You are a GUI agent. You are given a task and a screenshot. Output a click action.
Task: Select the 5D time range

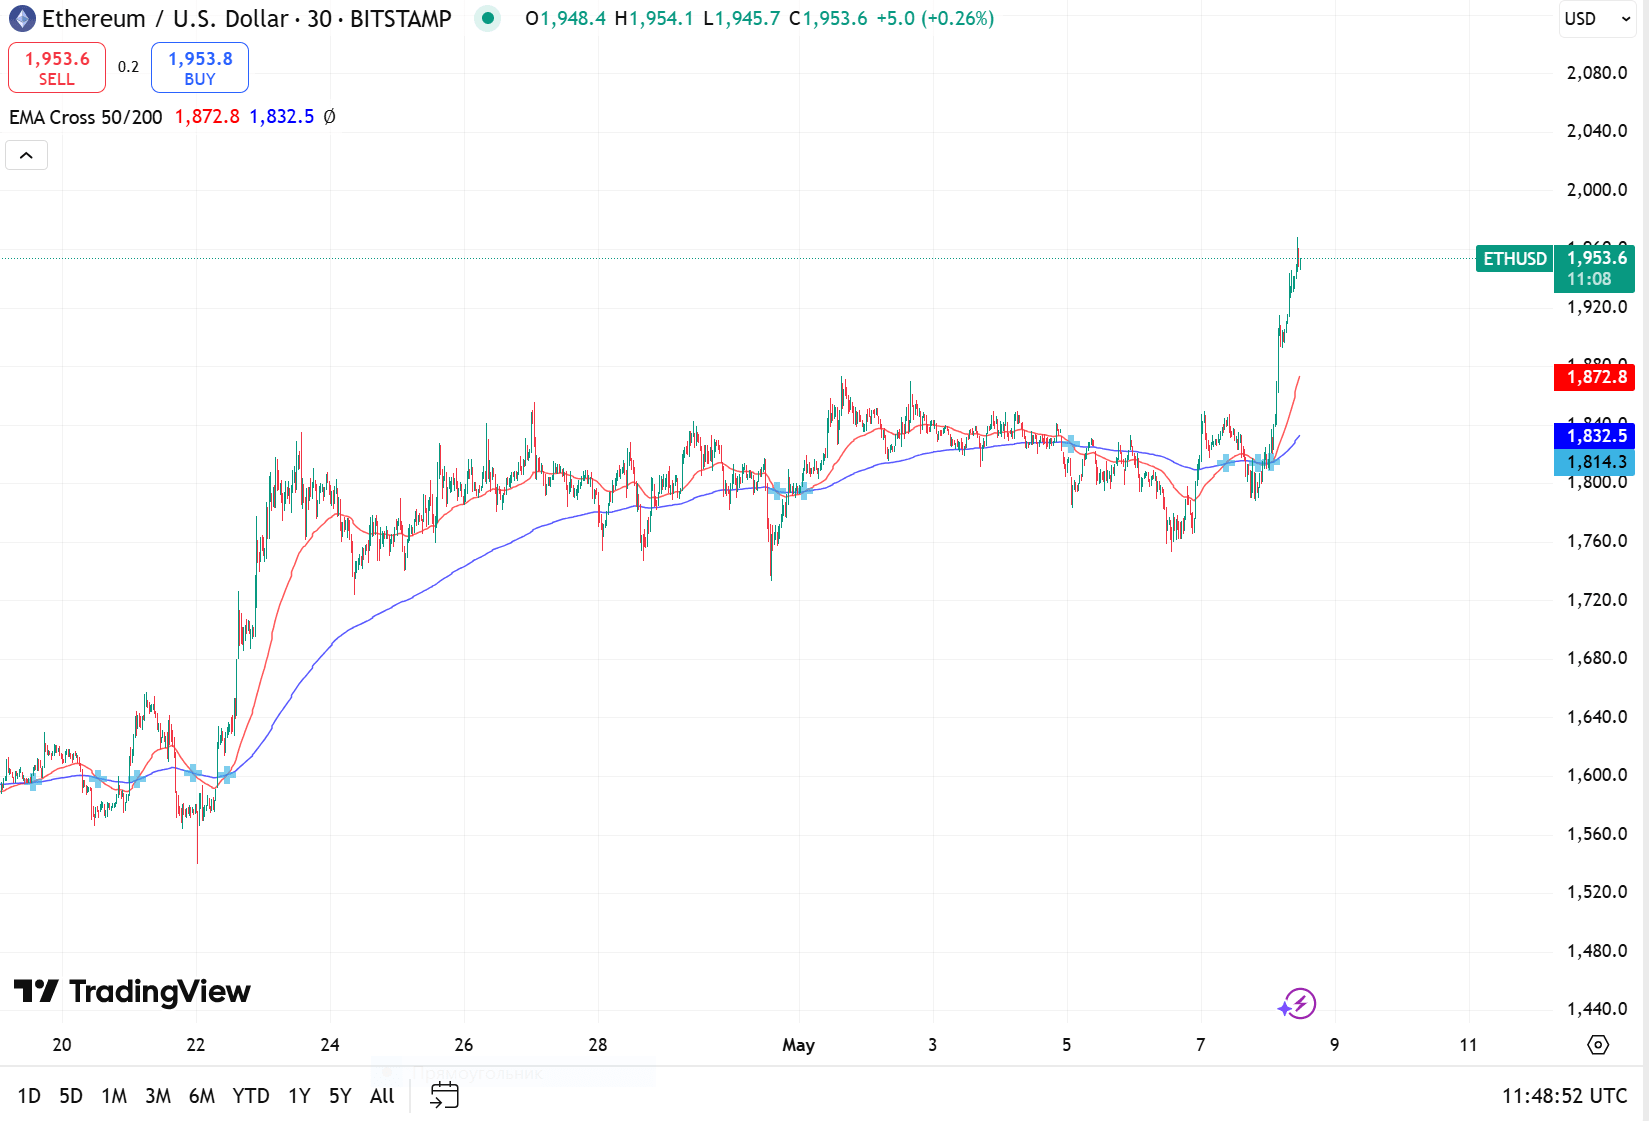[71, 1096]
